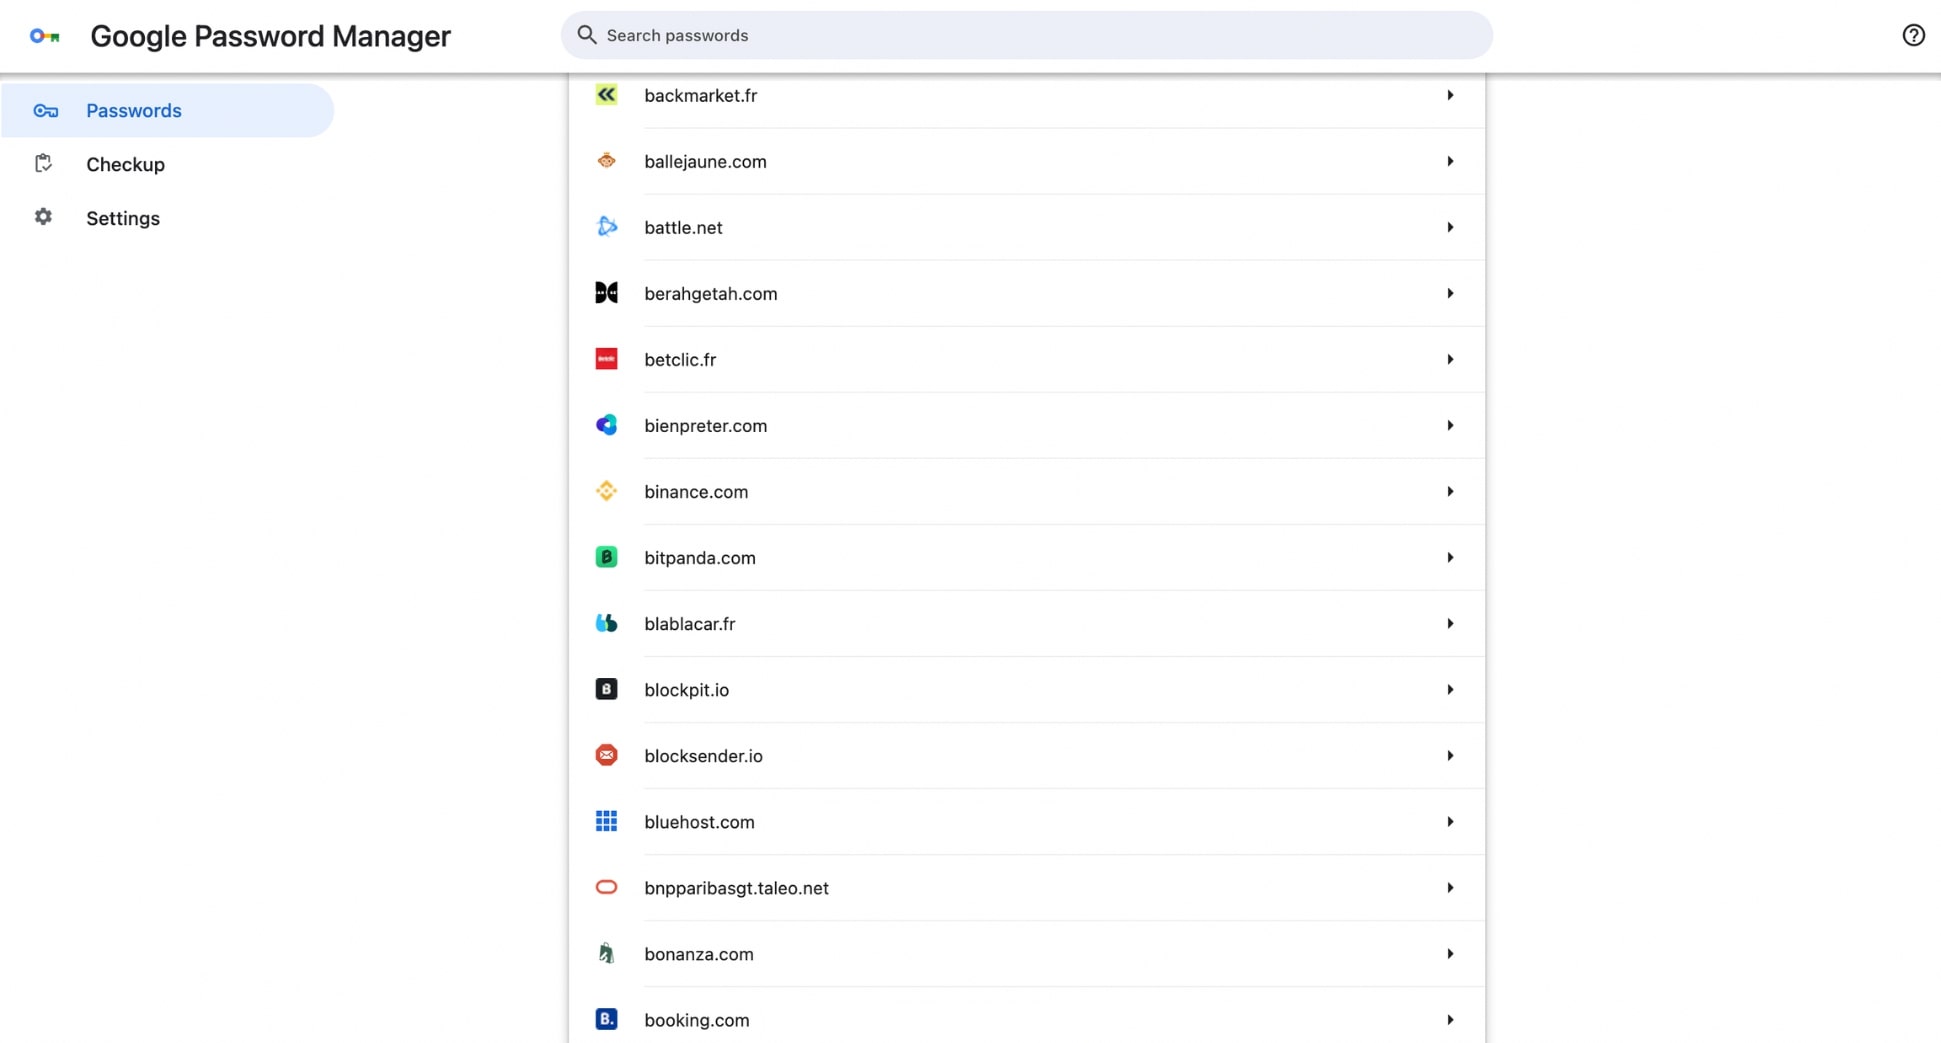Open the ballejaune.com password entry

coord(1027,161)
